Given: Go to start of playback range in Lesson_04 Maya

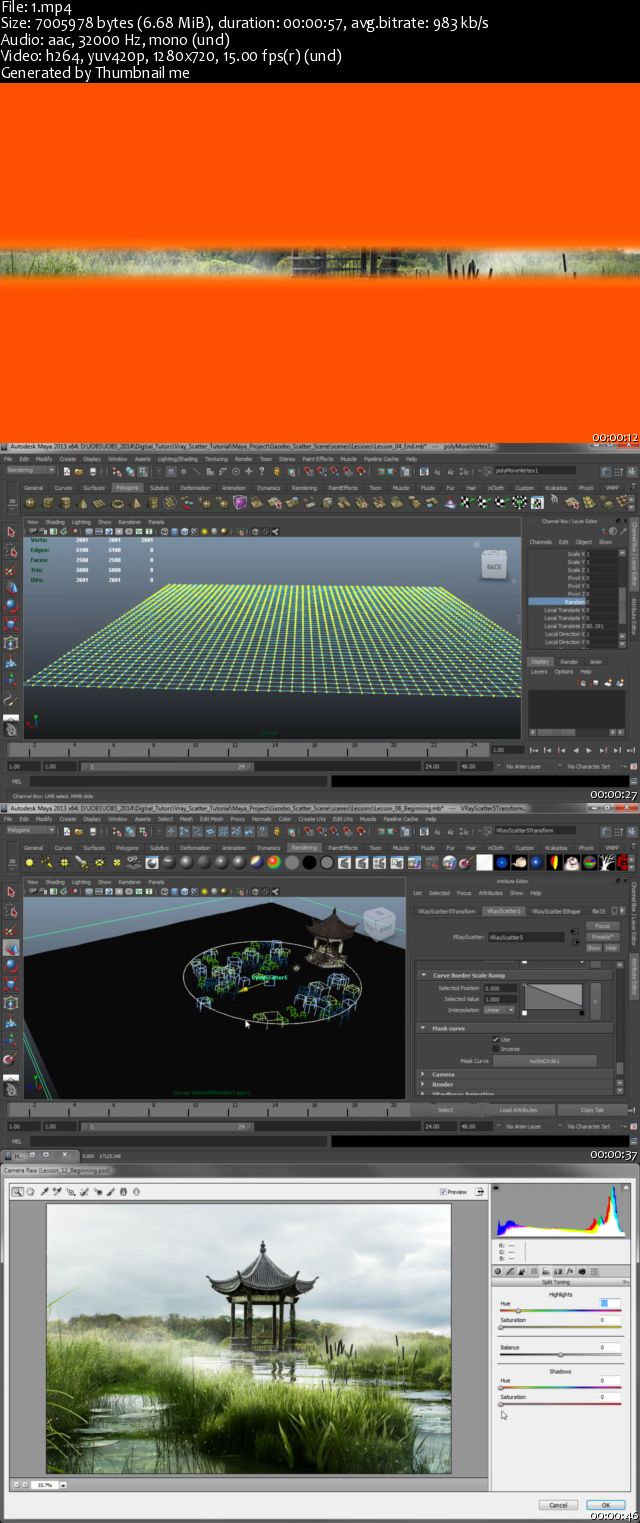Looking at the screenshot, I should (x=534, y=750).
